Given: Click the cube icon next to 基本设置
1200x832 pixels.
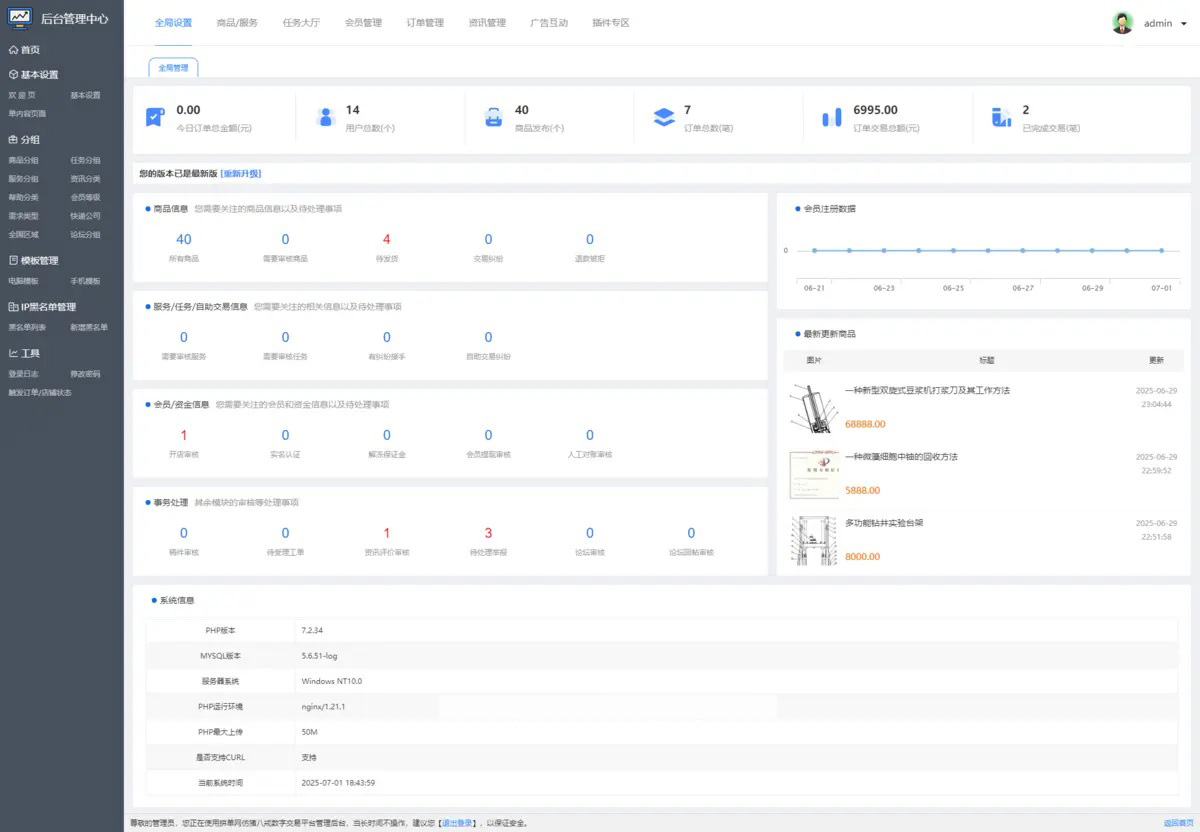Looking at the screenshot, I should click(13, 75).
